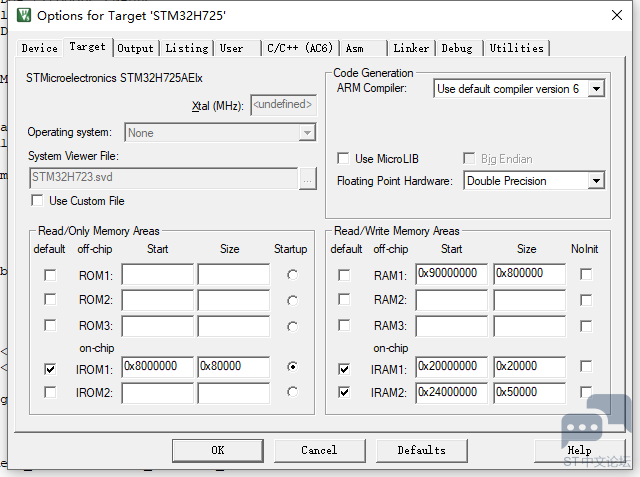This screenshot has width=640, height=477.
Task: Click the RAM2 Start field
Action: (x=451, y=300)
